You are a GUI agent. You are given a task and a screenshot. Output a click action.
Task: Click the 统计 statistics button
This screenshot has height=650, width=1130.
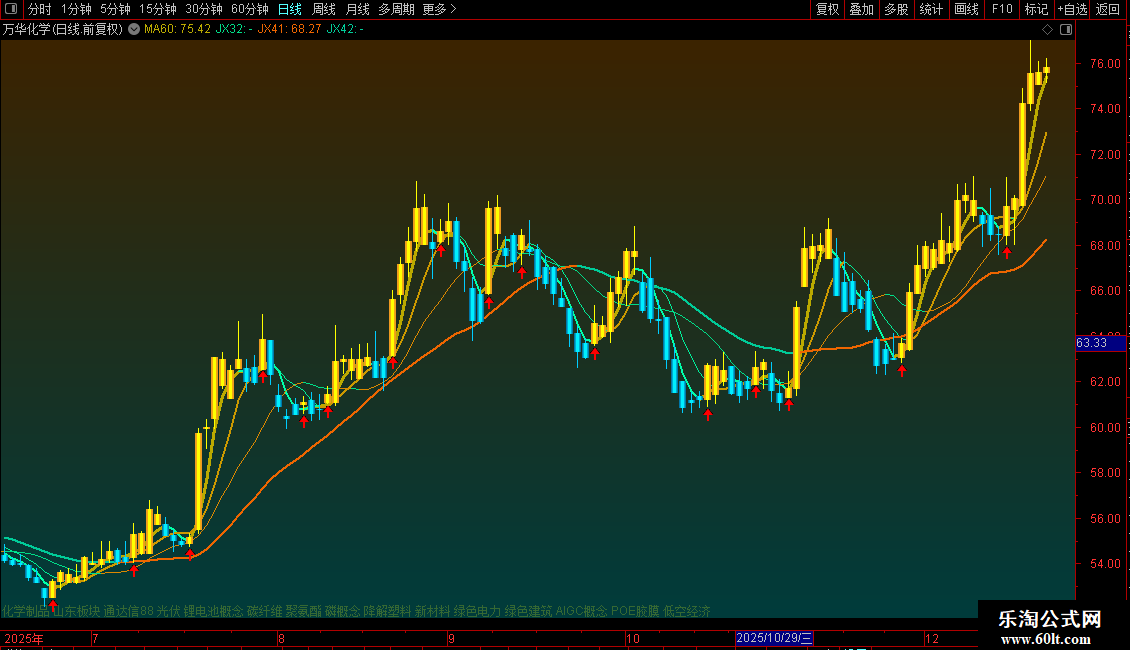931,9
